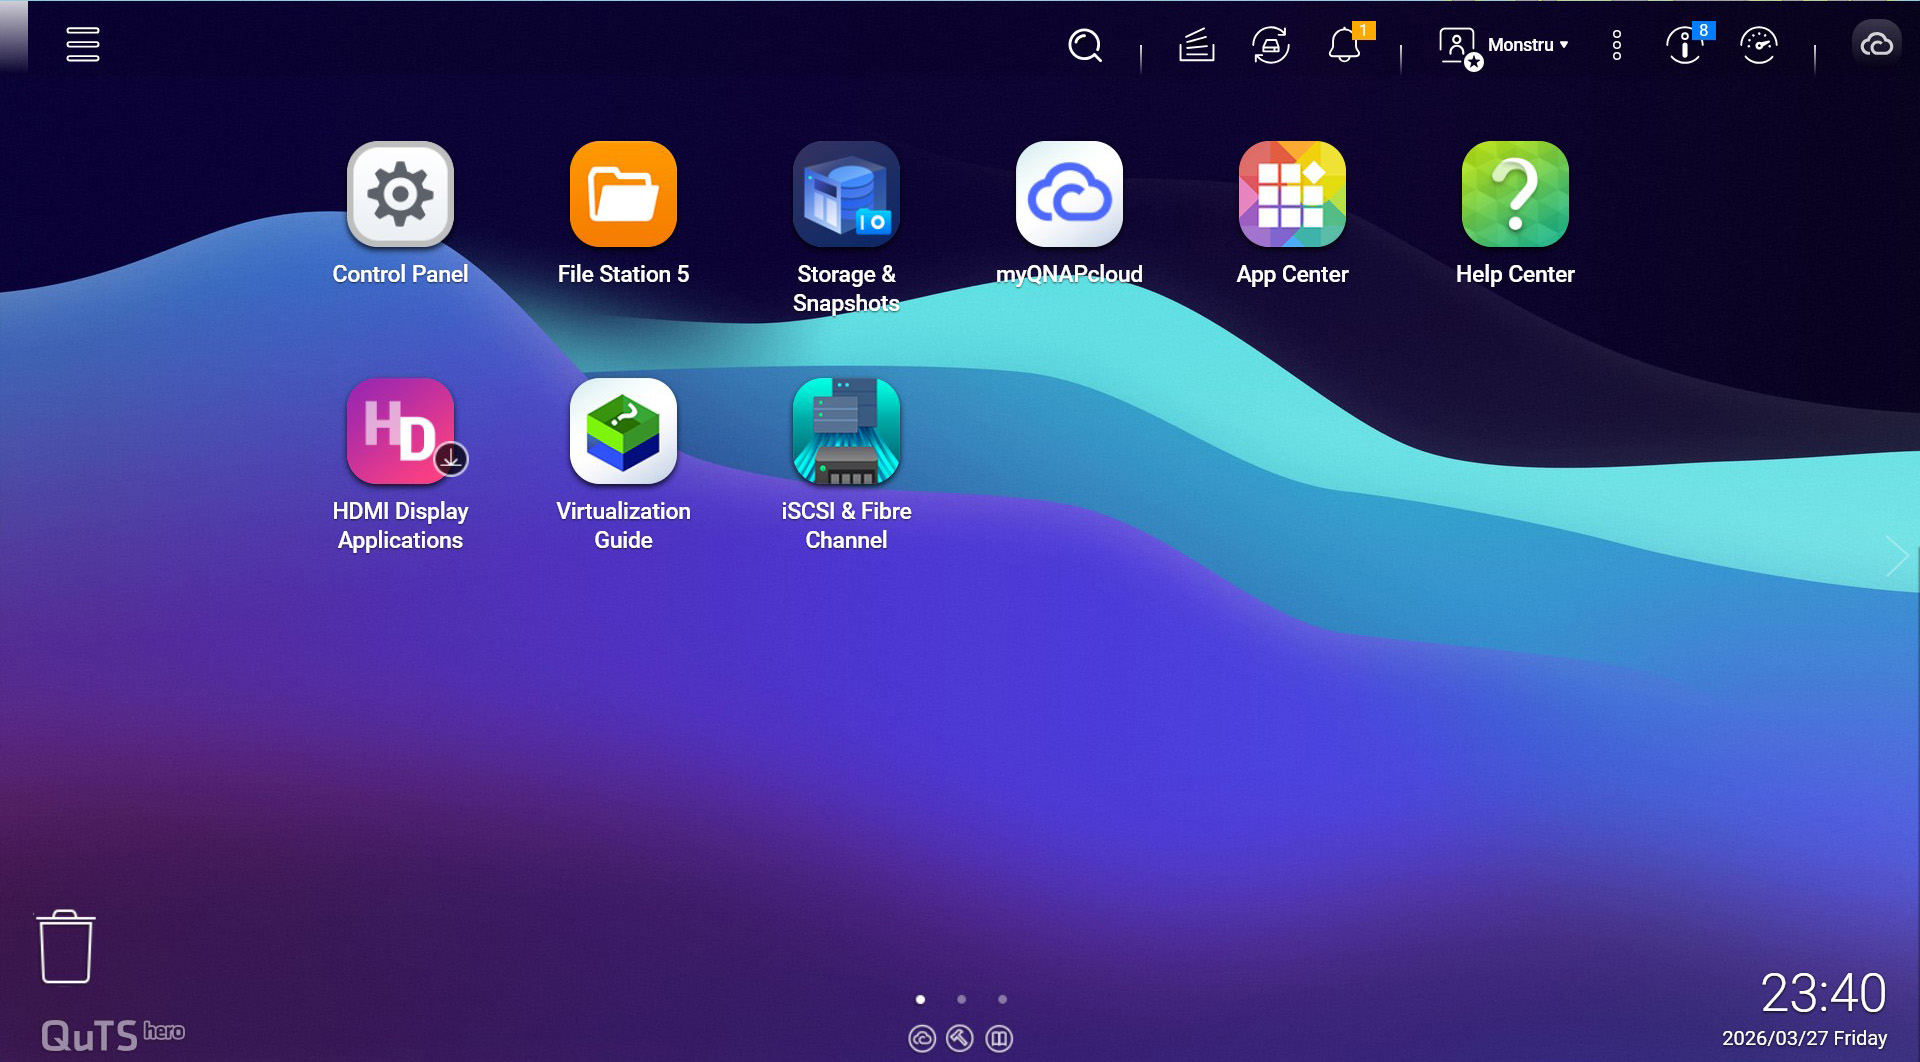Open the main menu hamburger
Screen dimensions: 1920x1062
(83, 44)
